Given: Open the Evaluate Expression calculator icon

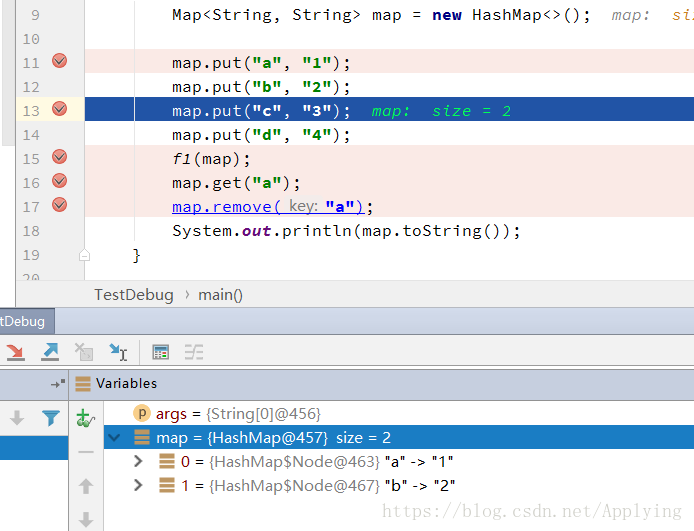Looking at the screenshot, I should click(x=160, y=352).
